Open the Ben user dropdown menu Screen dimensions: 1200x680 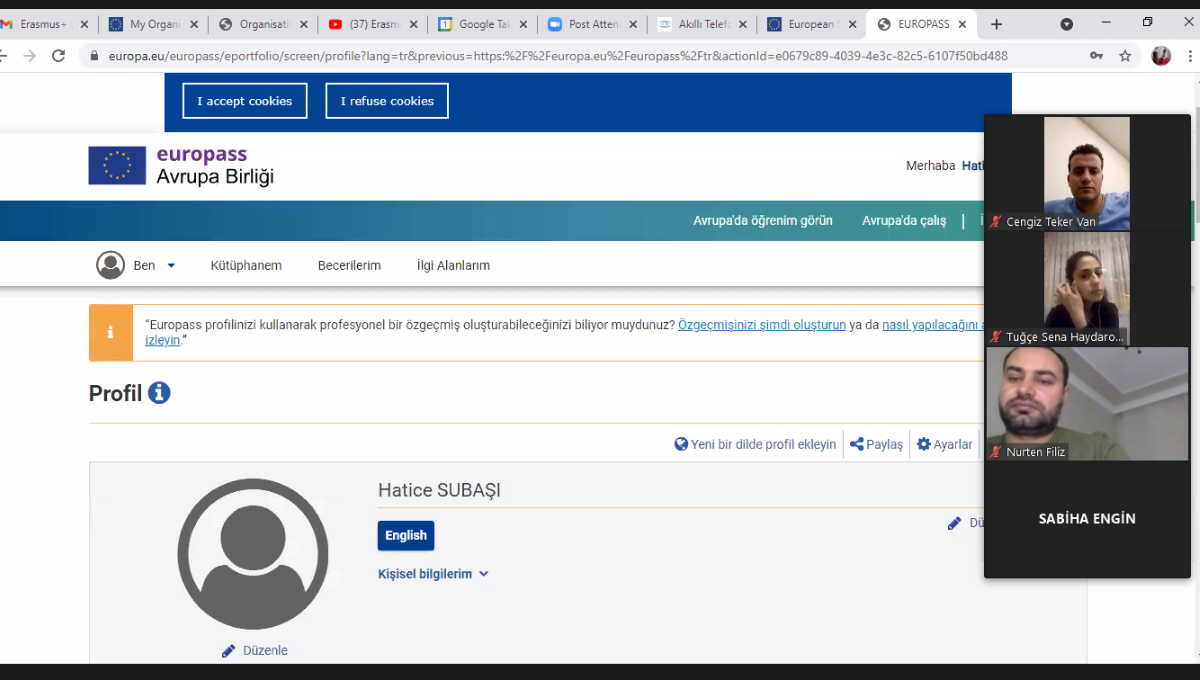tap(137, 265)
